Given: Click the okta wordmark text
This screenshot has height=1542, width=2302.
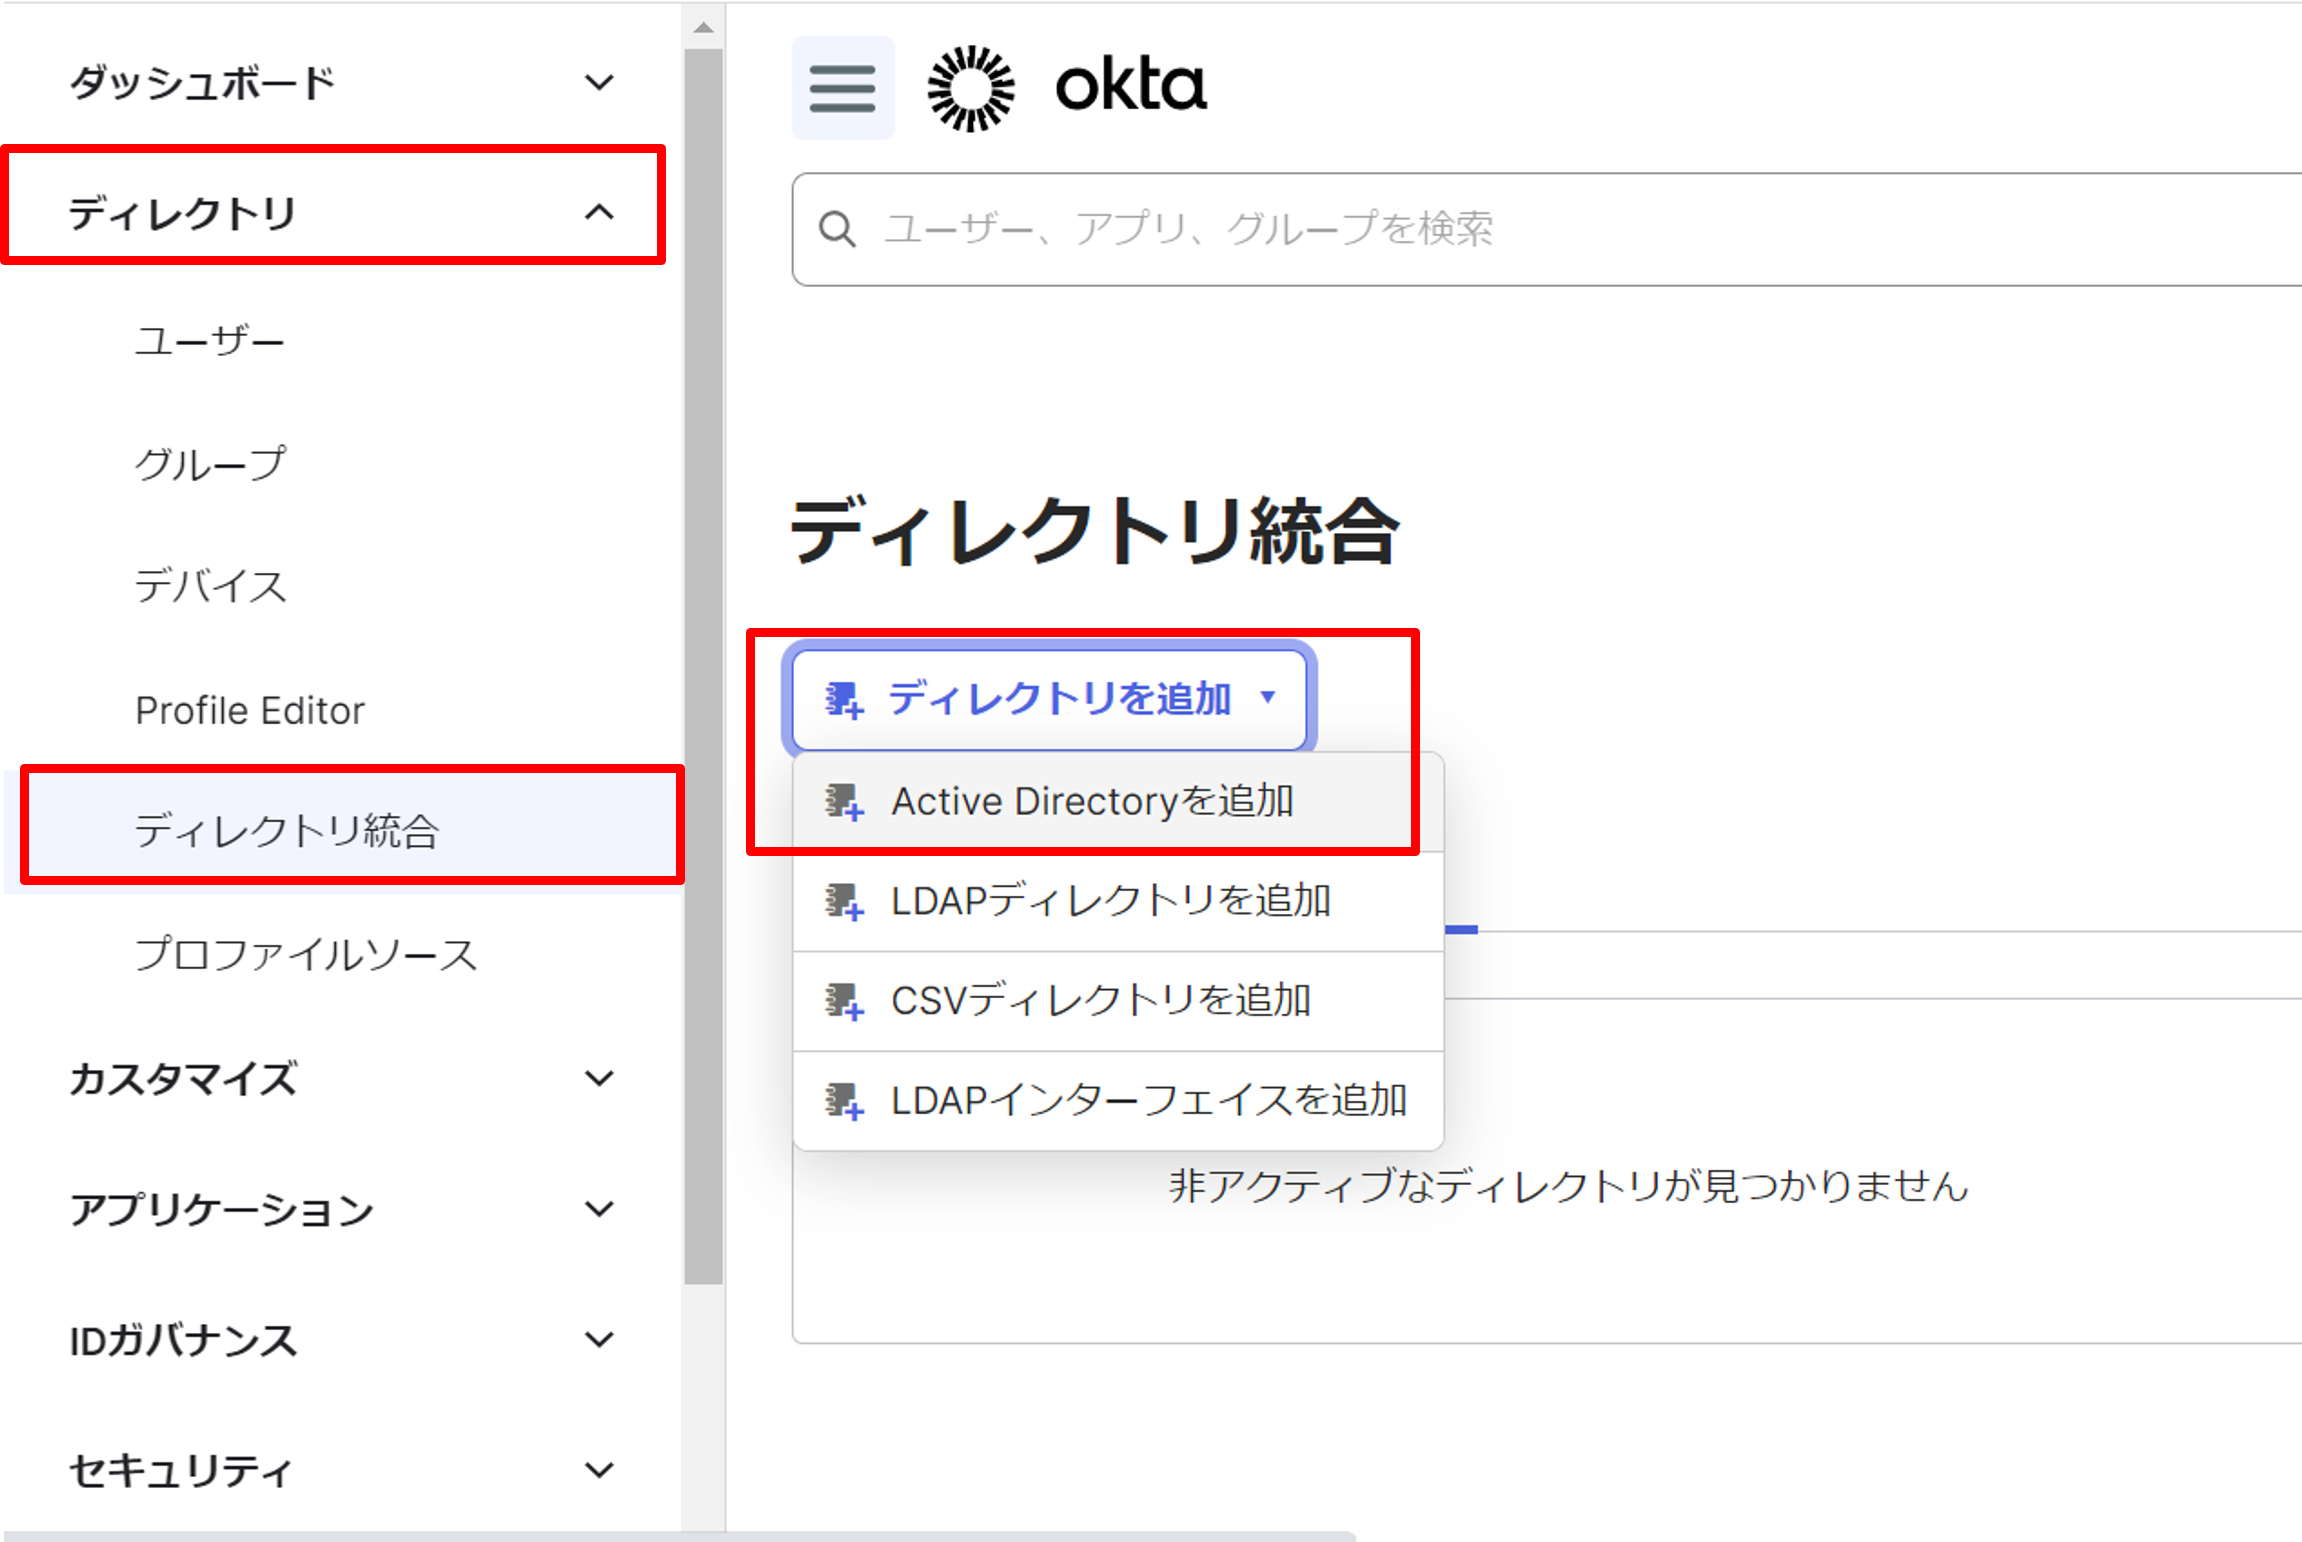Looking at the screenshot, I should point(1131,86).
